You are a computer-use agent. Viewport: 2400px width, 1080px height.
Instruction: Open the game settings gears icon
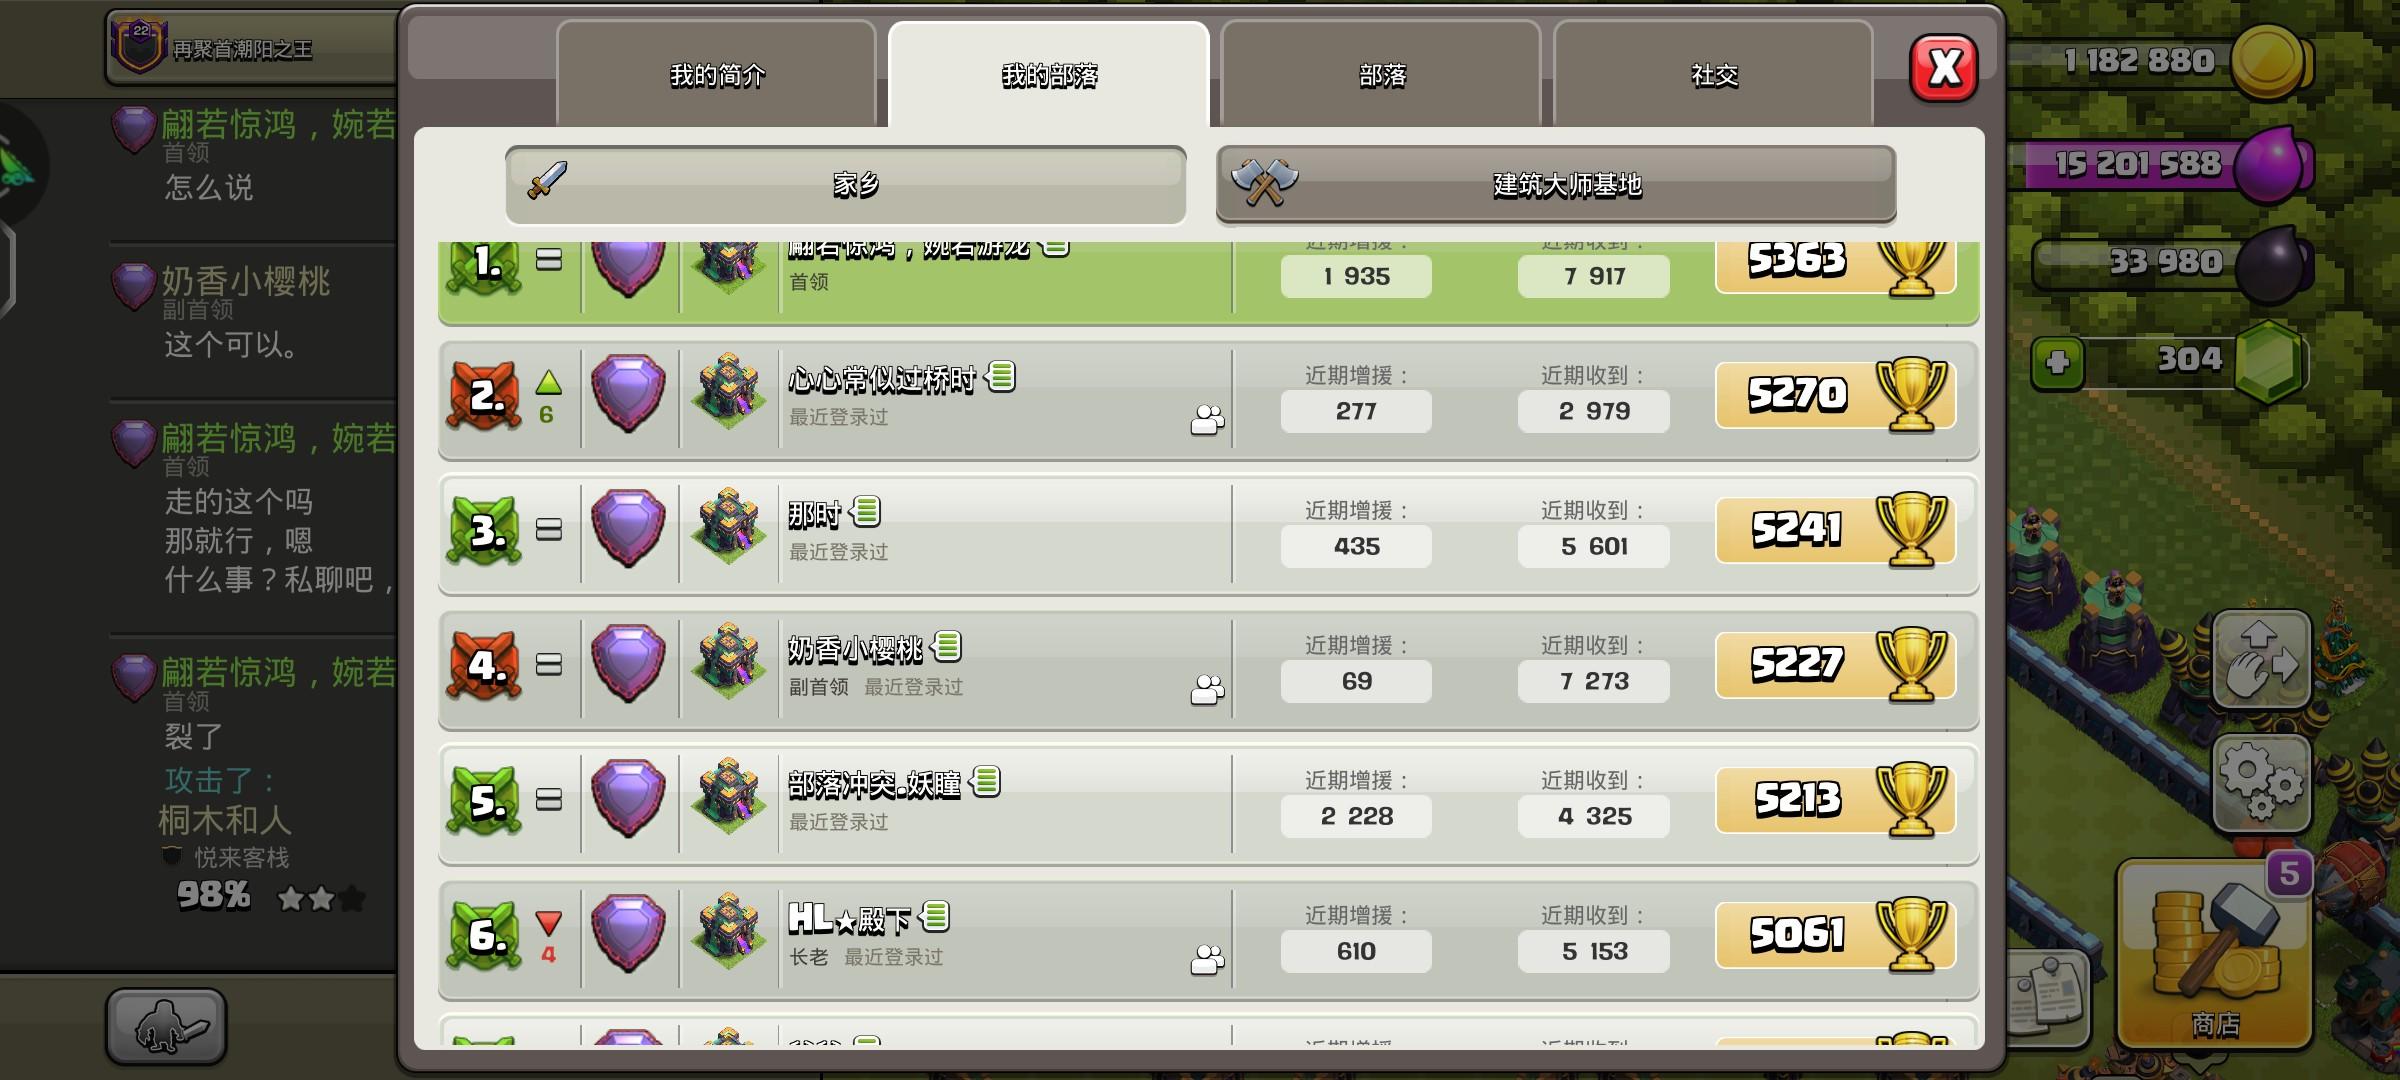pyautogui.click(x=2262, y=784)
